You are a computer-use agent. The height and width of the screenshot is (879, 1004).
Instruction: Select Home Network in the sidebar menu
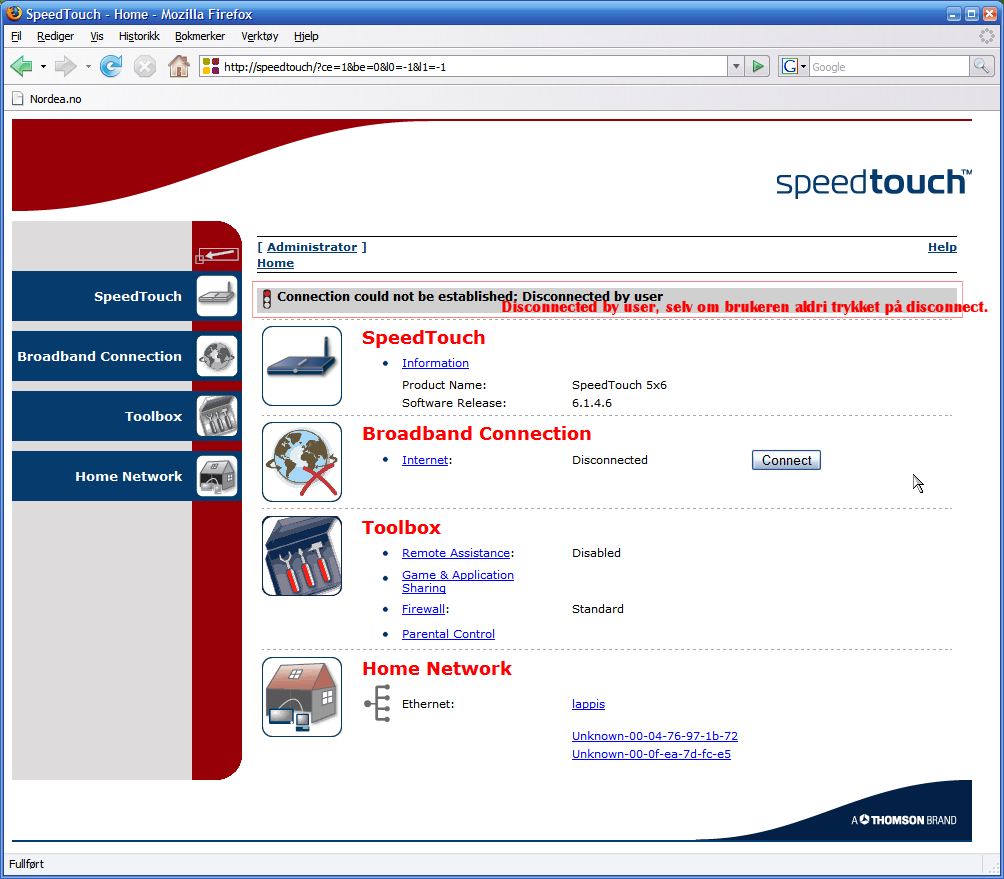click(127, 476)
